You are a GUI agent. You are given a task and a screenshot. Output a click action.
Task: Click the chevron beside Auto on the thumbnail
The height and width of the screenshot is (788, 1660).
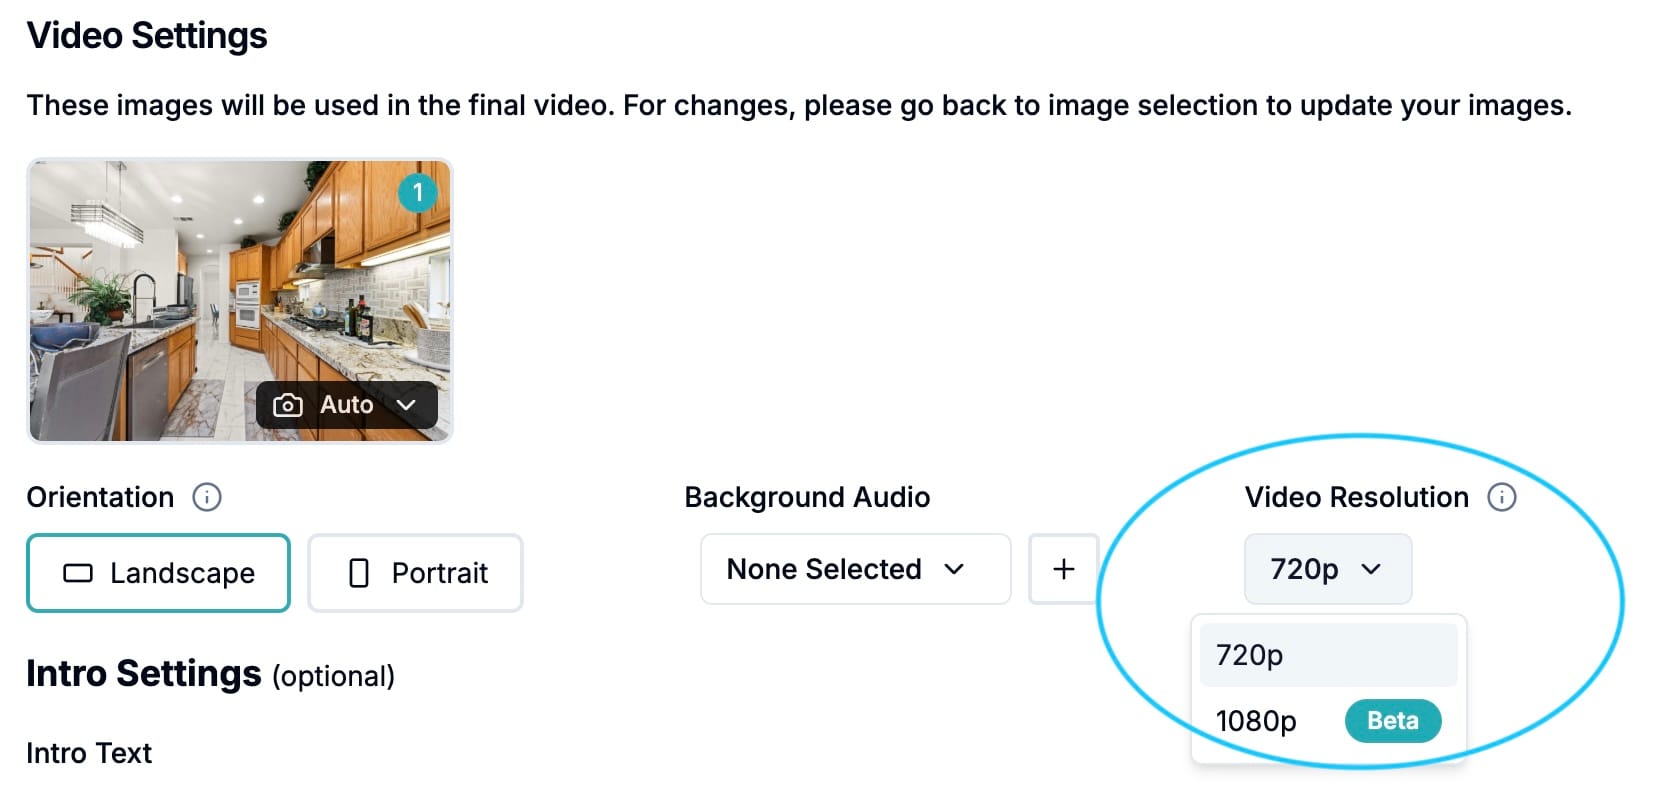tap(406, 405)
